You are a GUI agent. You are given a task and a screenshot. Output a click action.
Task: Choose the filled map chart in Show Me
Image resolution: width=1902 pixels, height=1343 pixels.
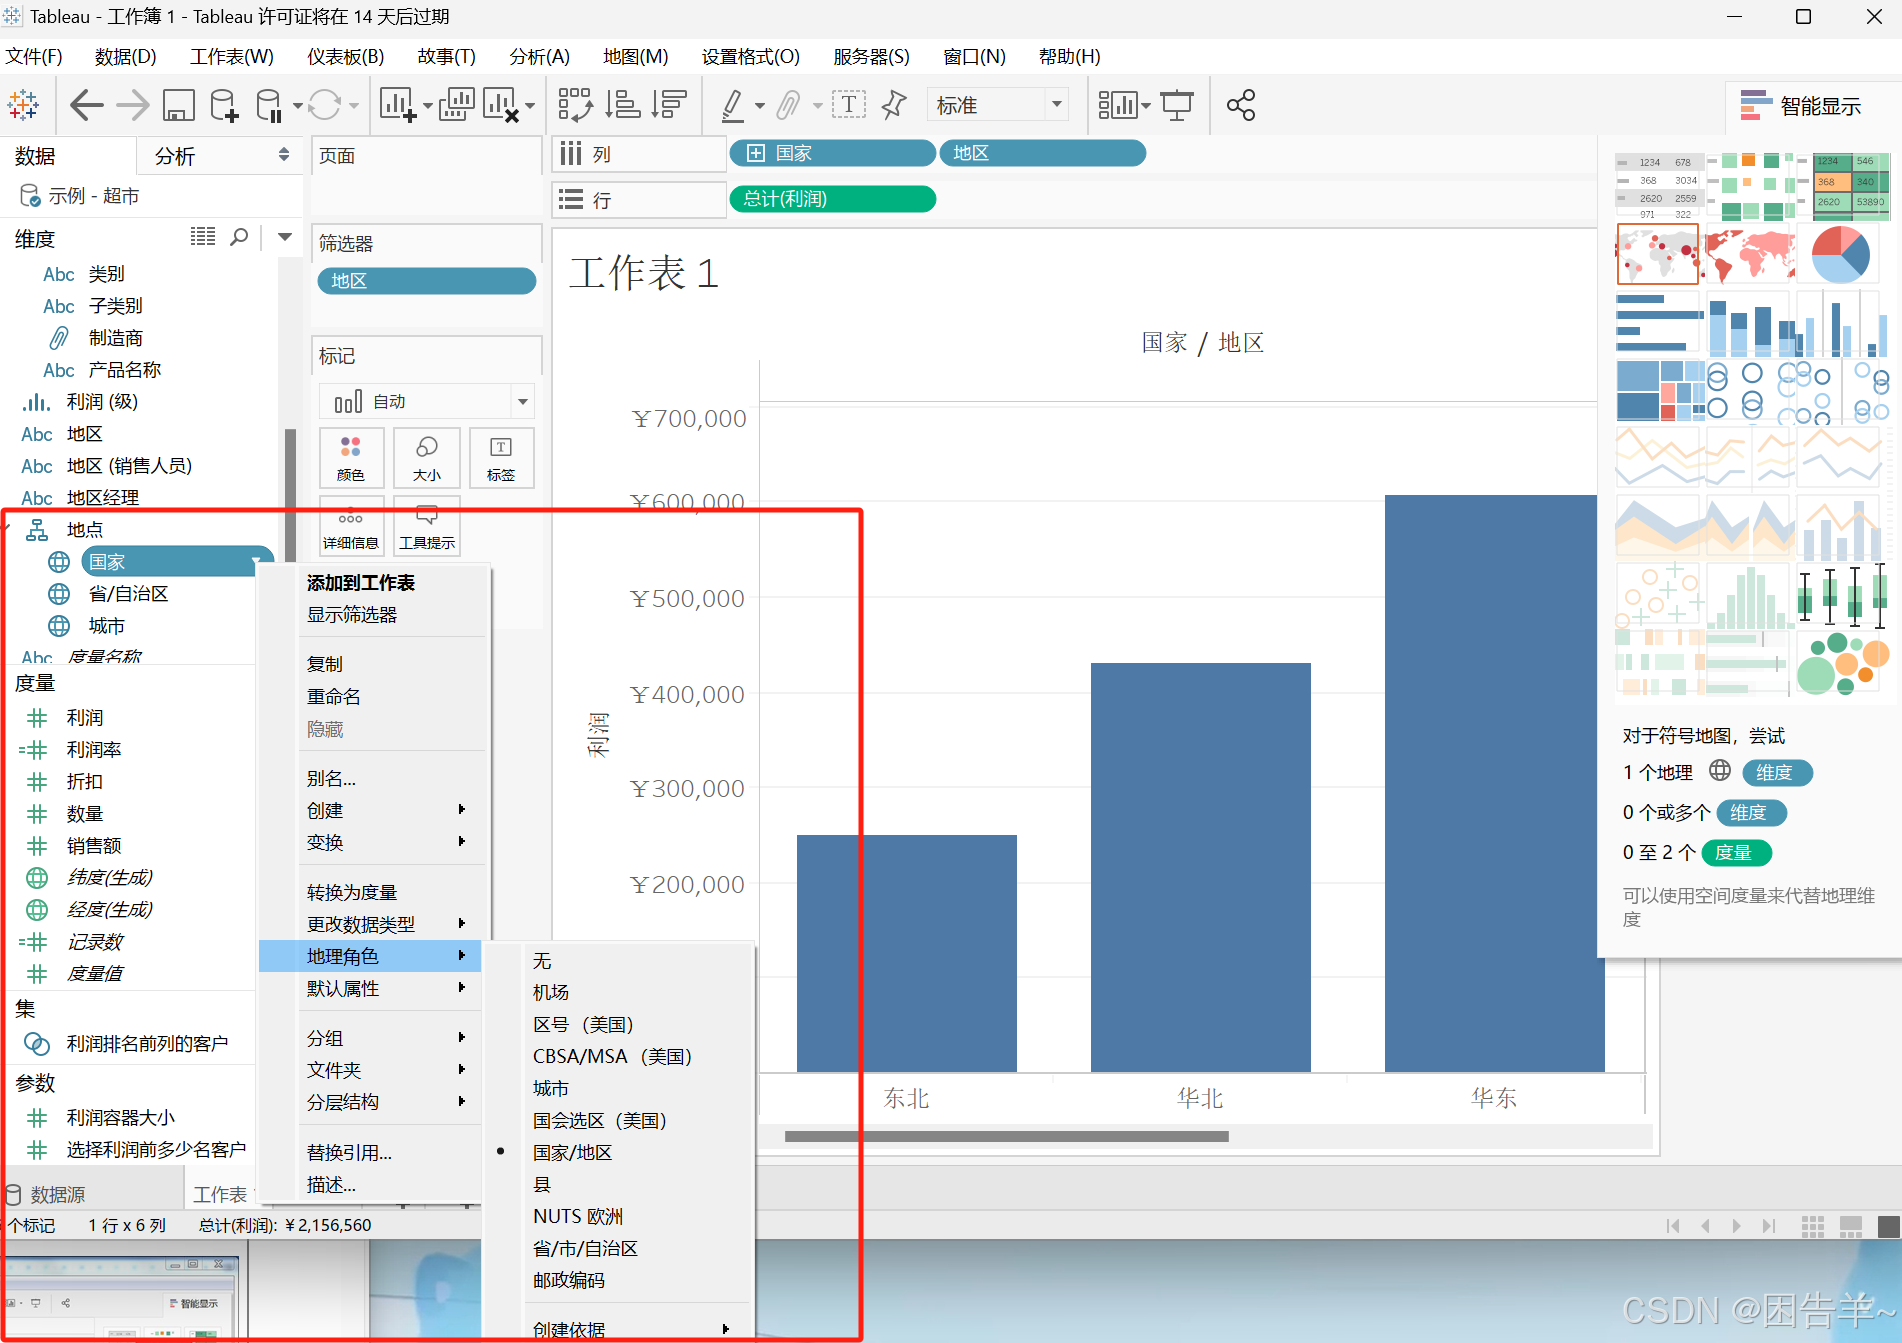pyautogui.click(x=1750, y=254)
